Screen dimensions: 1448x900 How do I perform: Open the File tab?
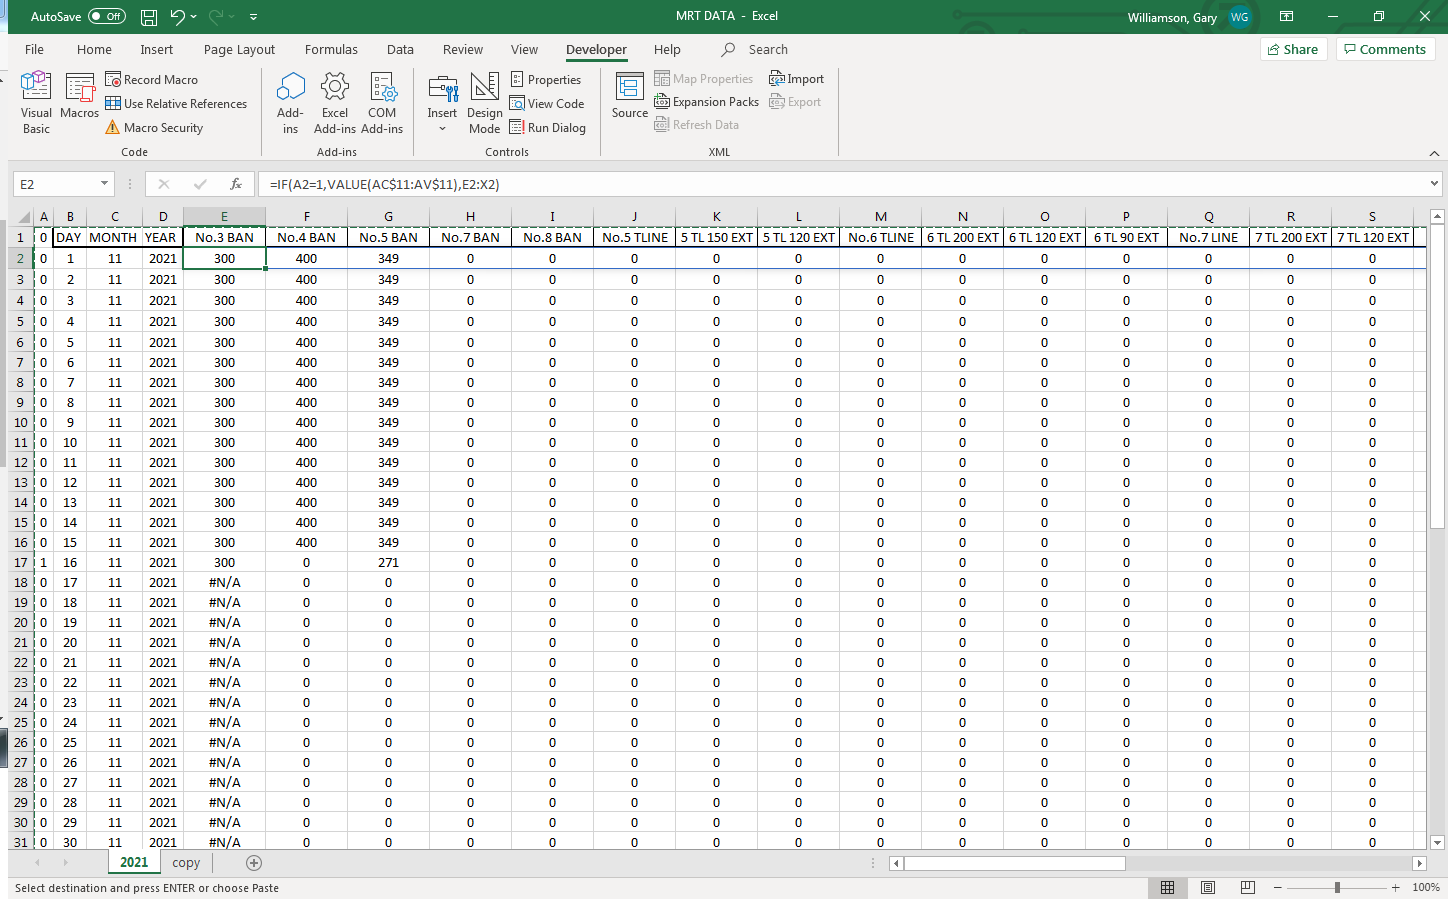click(35, 49)
